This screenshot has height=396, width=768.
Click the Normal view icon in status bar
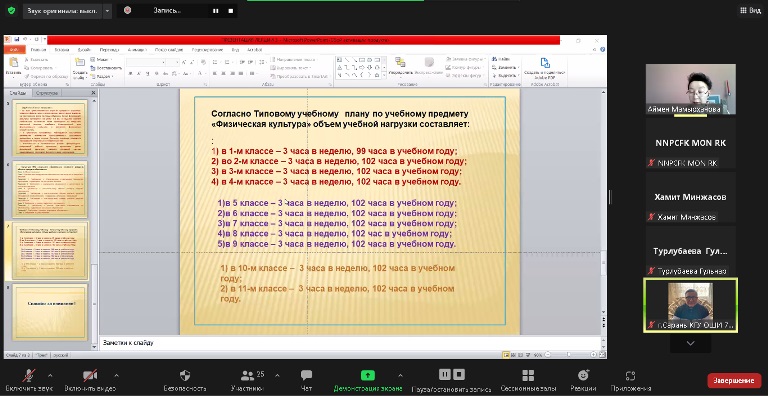click(506, 354)
